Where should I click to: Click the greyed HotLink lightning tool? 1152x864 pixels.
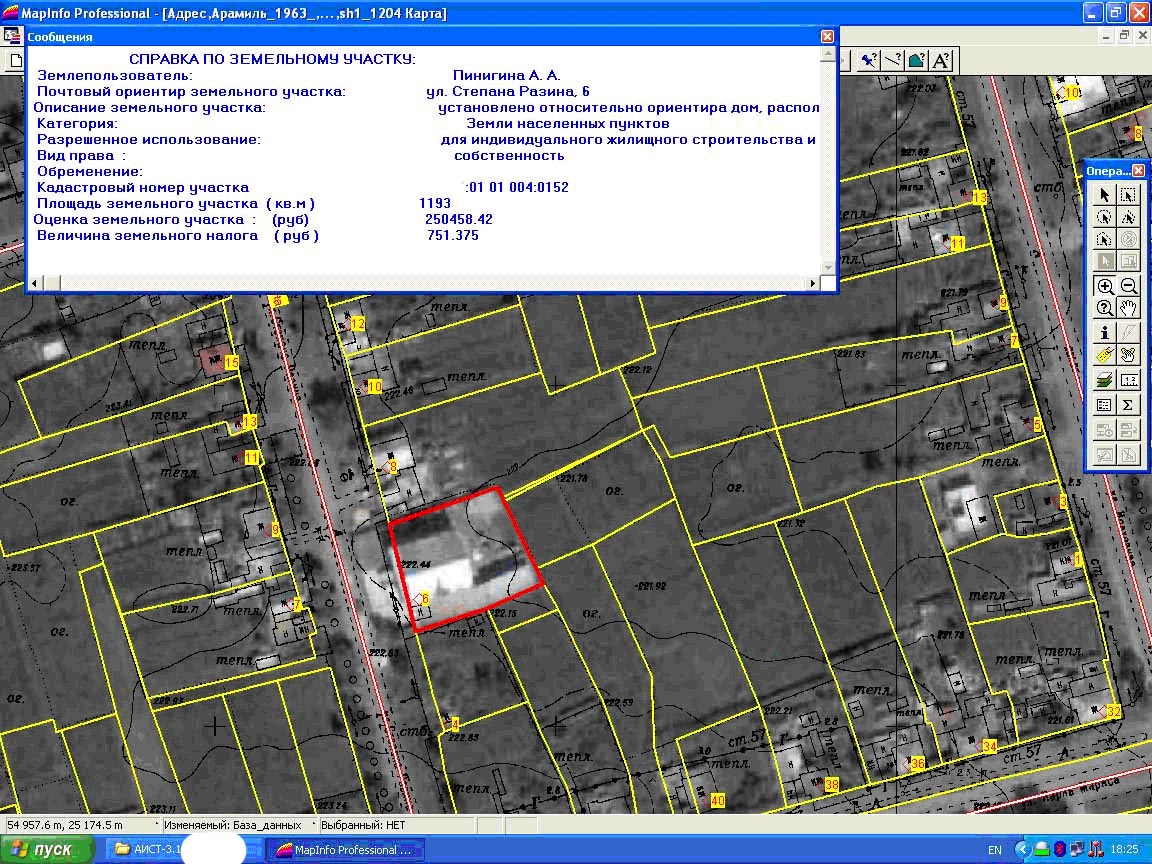click(1128, 333)
